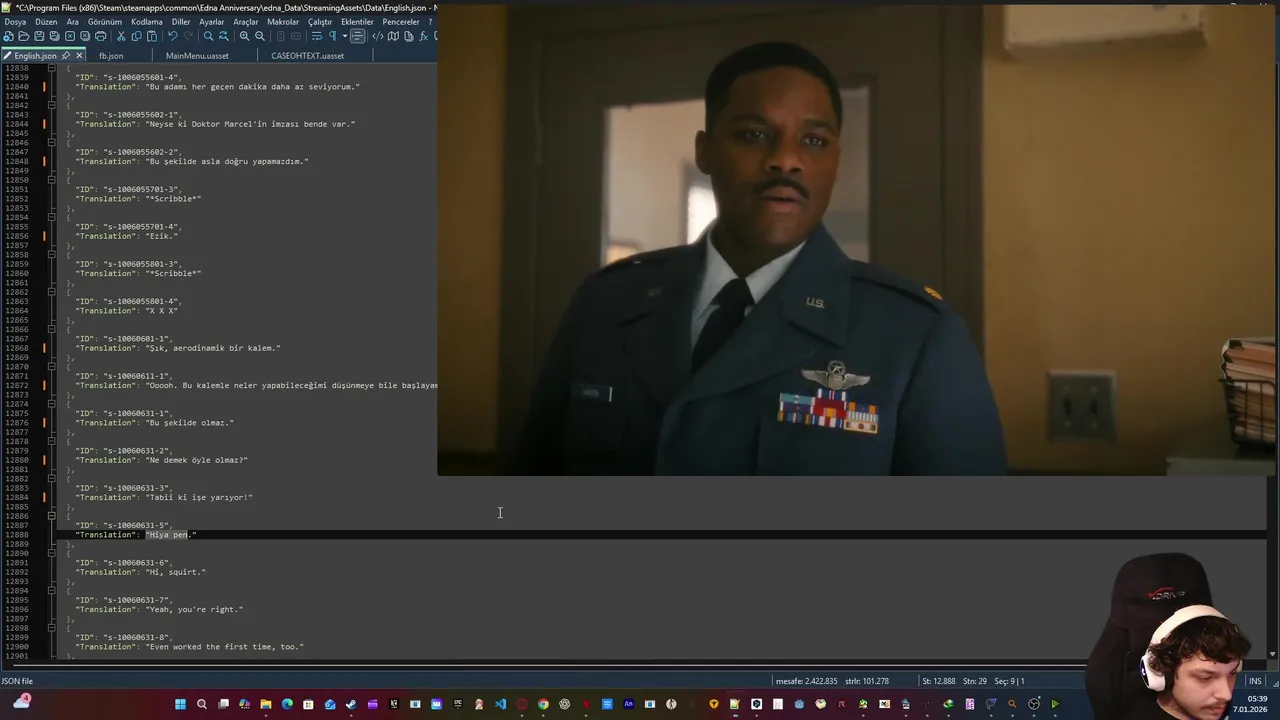Zoom in using the plus magnifier icon

point(244,36)
